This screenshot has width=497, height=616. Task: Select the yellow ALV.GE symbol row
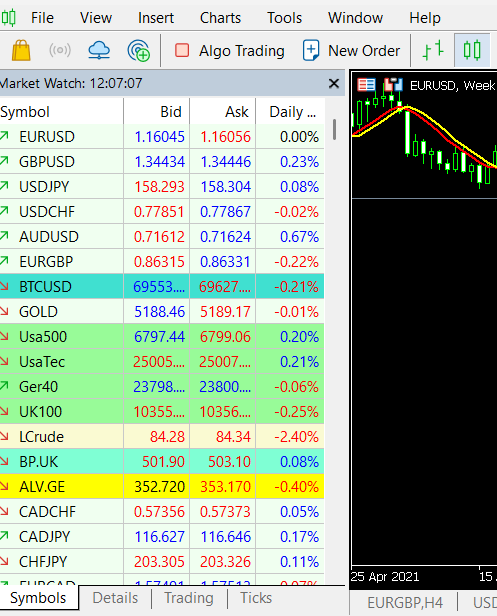click(162, 487)
